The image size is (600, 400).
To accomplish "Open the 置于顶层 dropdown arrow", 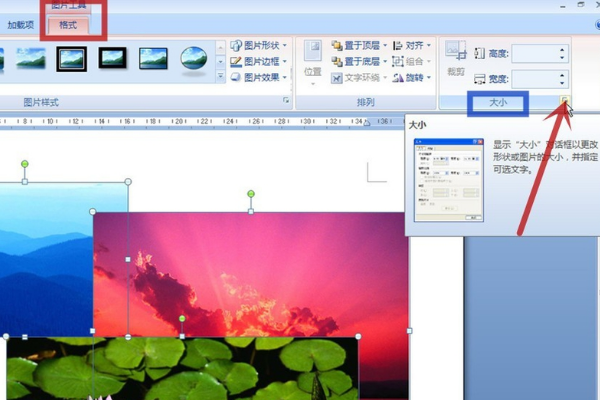I will point(385,46).
